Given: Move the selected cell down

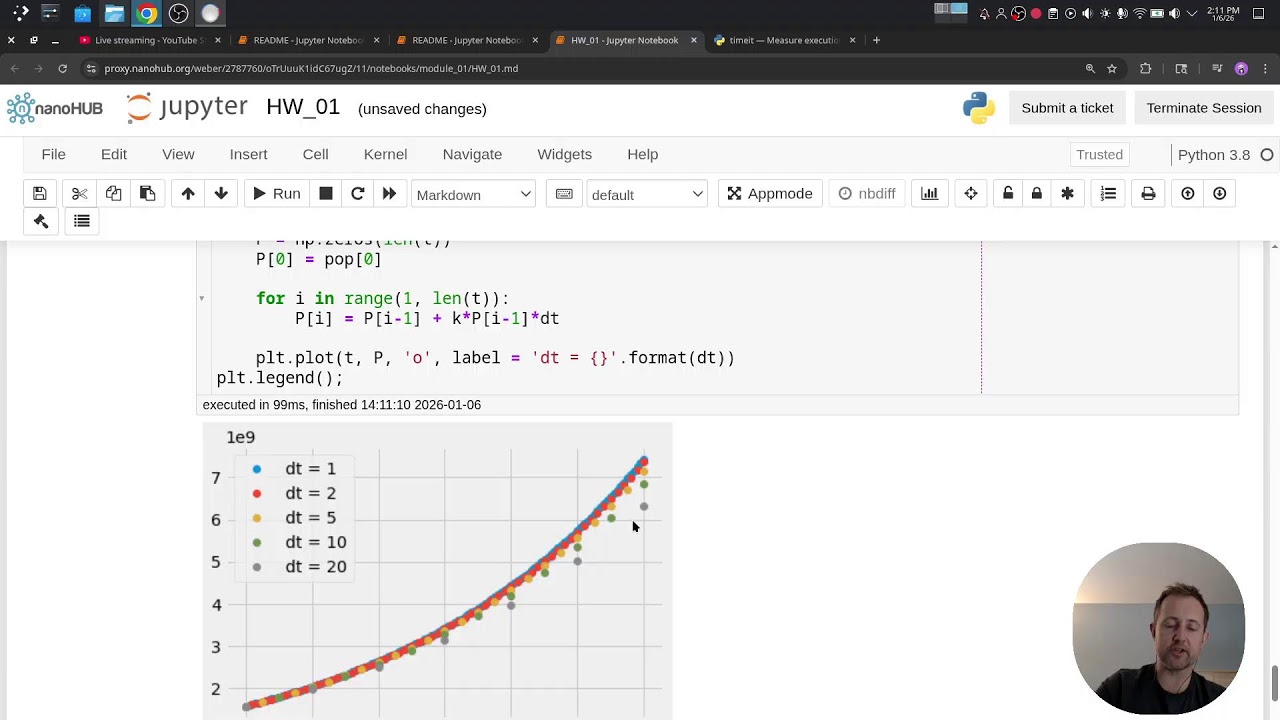Looking at the screenshot, I should [221, 194].
